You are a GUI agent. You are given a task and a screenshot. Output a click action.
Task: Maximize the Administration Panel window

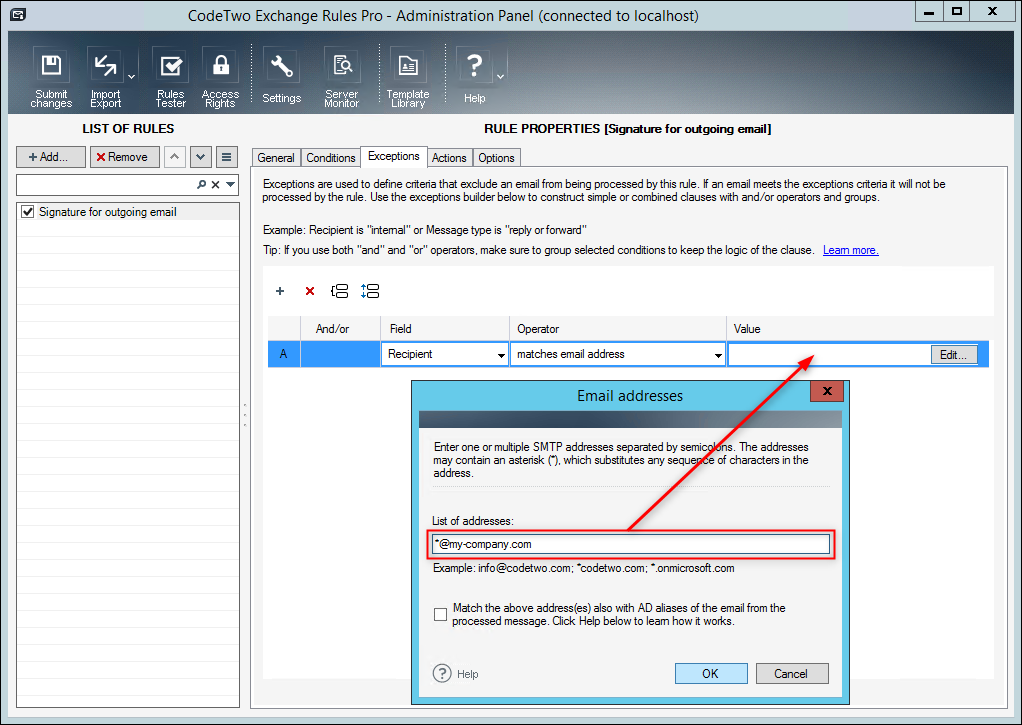pyautogui.click(x=957, y=12)
